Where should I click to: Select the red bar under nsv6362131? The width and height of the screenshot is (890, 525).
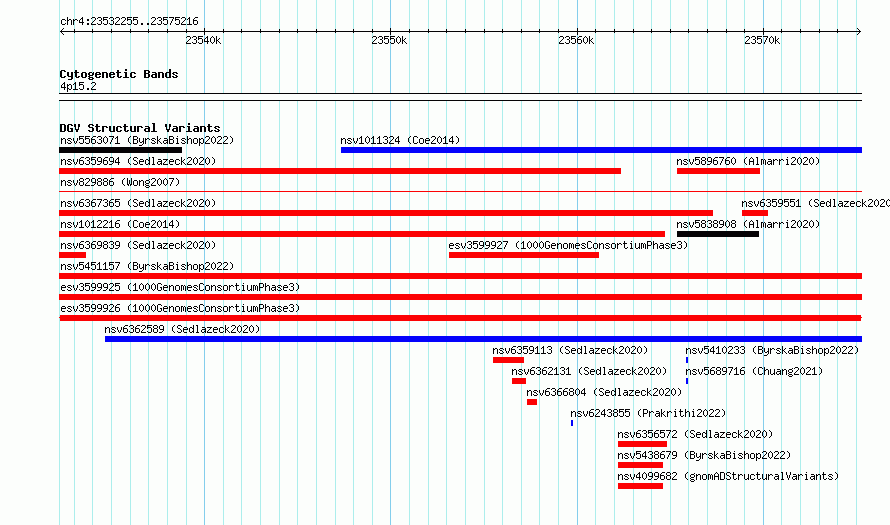[x=519, y=381]
